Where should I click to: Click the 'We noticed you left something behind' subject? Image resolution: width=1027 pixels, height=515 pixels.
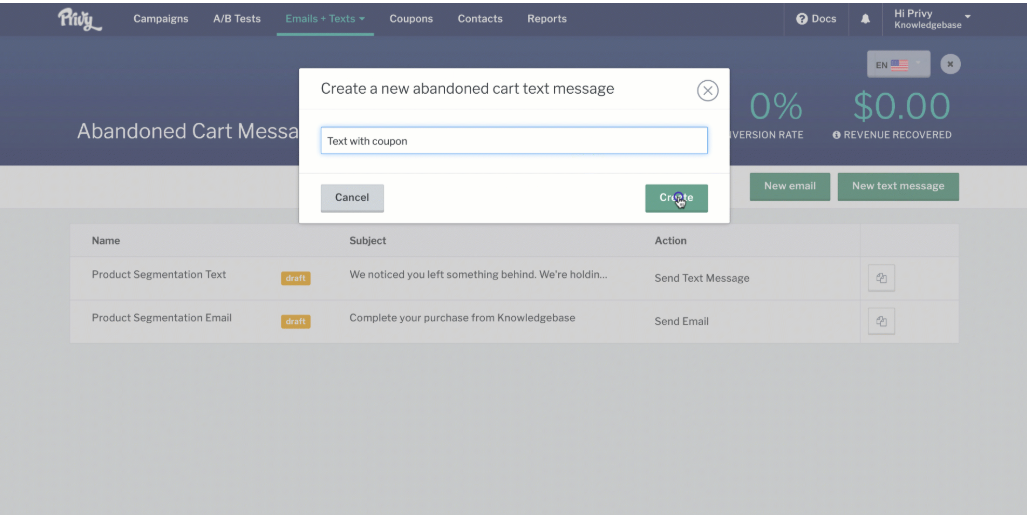point(478,275)
